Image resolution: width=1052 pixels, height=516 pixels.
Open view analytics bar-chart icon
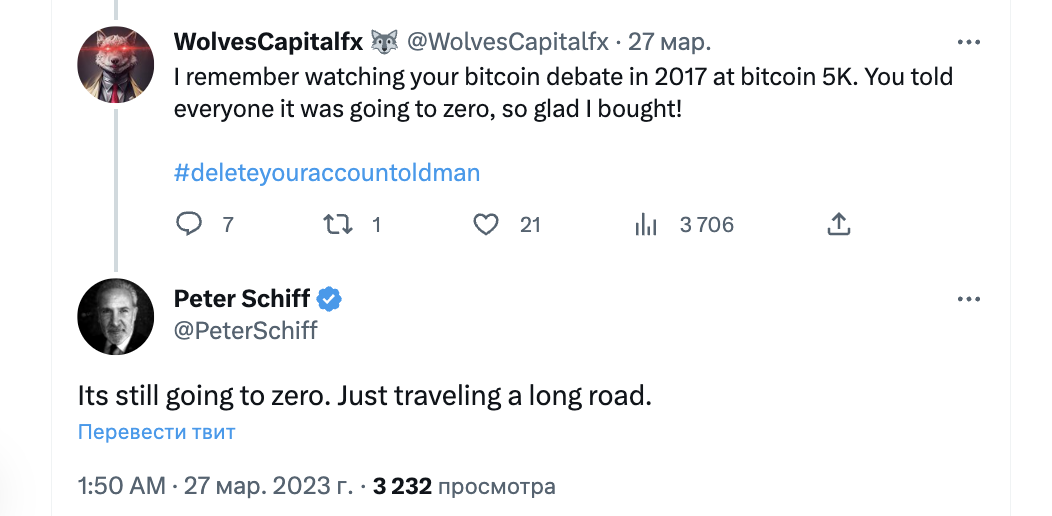(646, 225)
